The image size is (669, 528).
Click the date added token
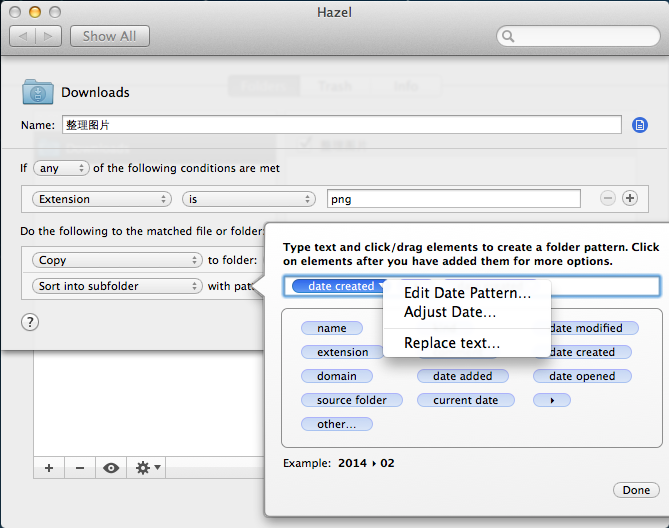463,376
